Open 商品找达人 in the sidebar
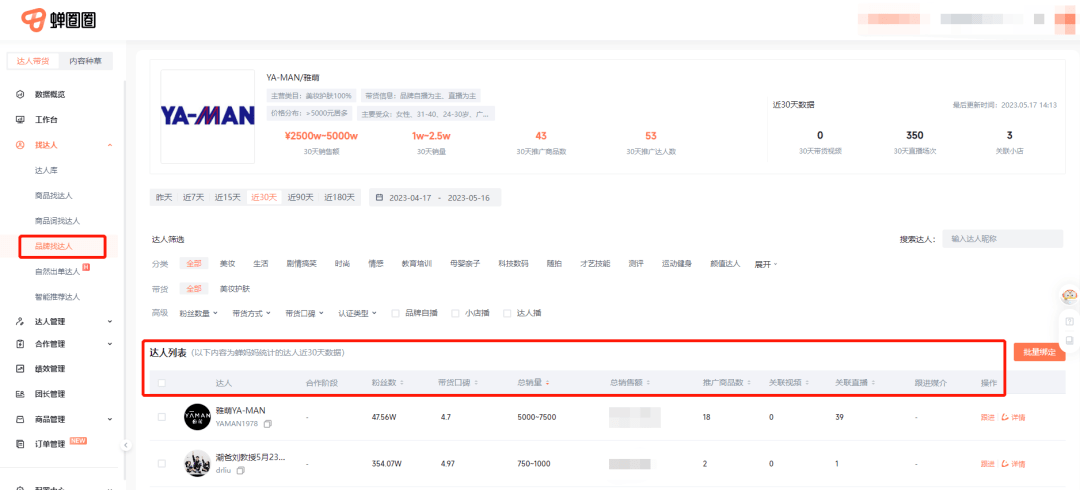 54,196
